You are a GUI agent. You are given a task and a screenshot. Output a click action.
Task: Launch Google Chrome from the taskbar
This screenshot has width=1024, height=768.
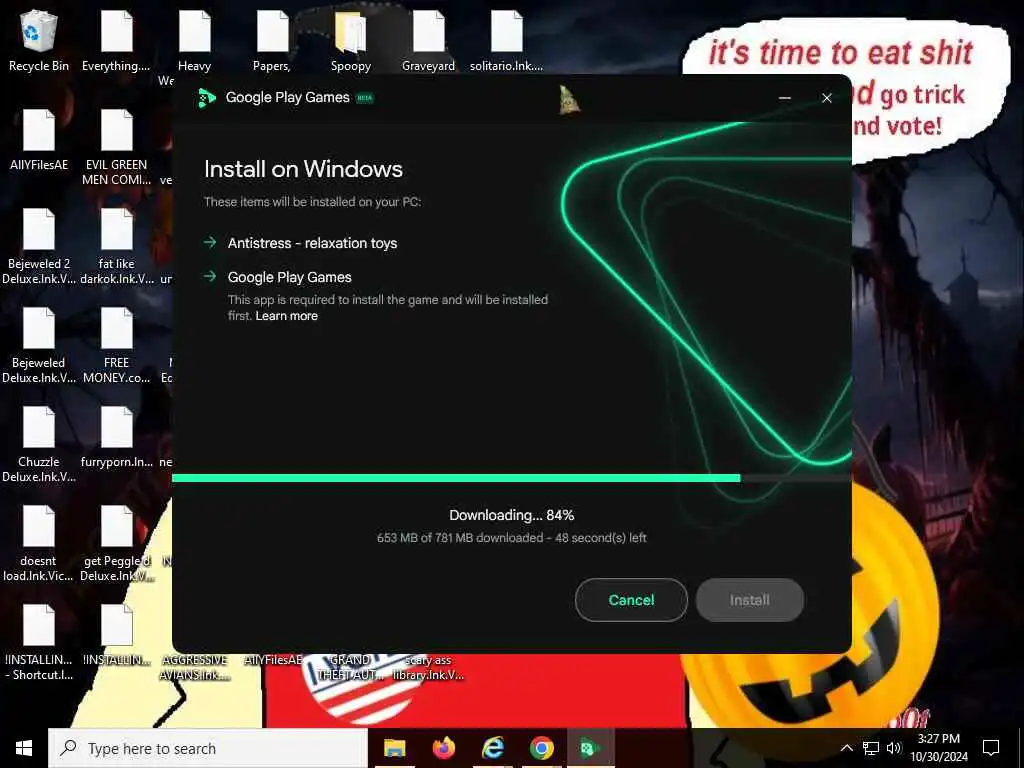tap(541, 748)
